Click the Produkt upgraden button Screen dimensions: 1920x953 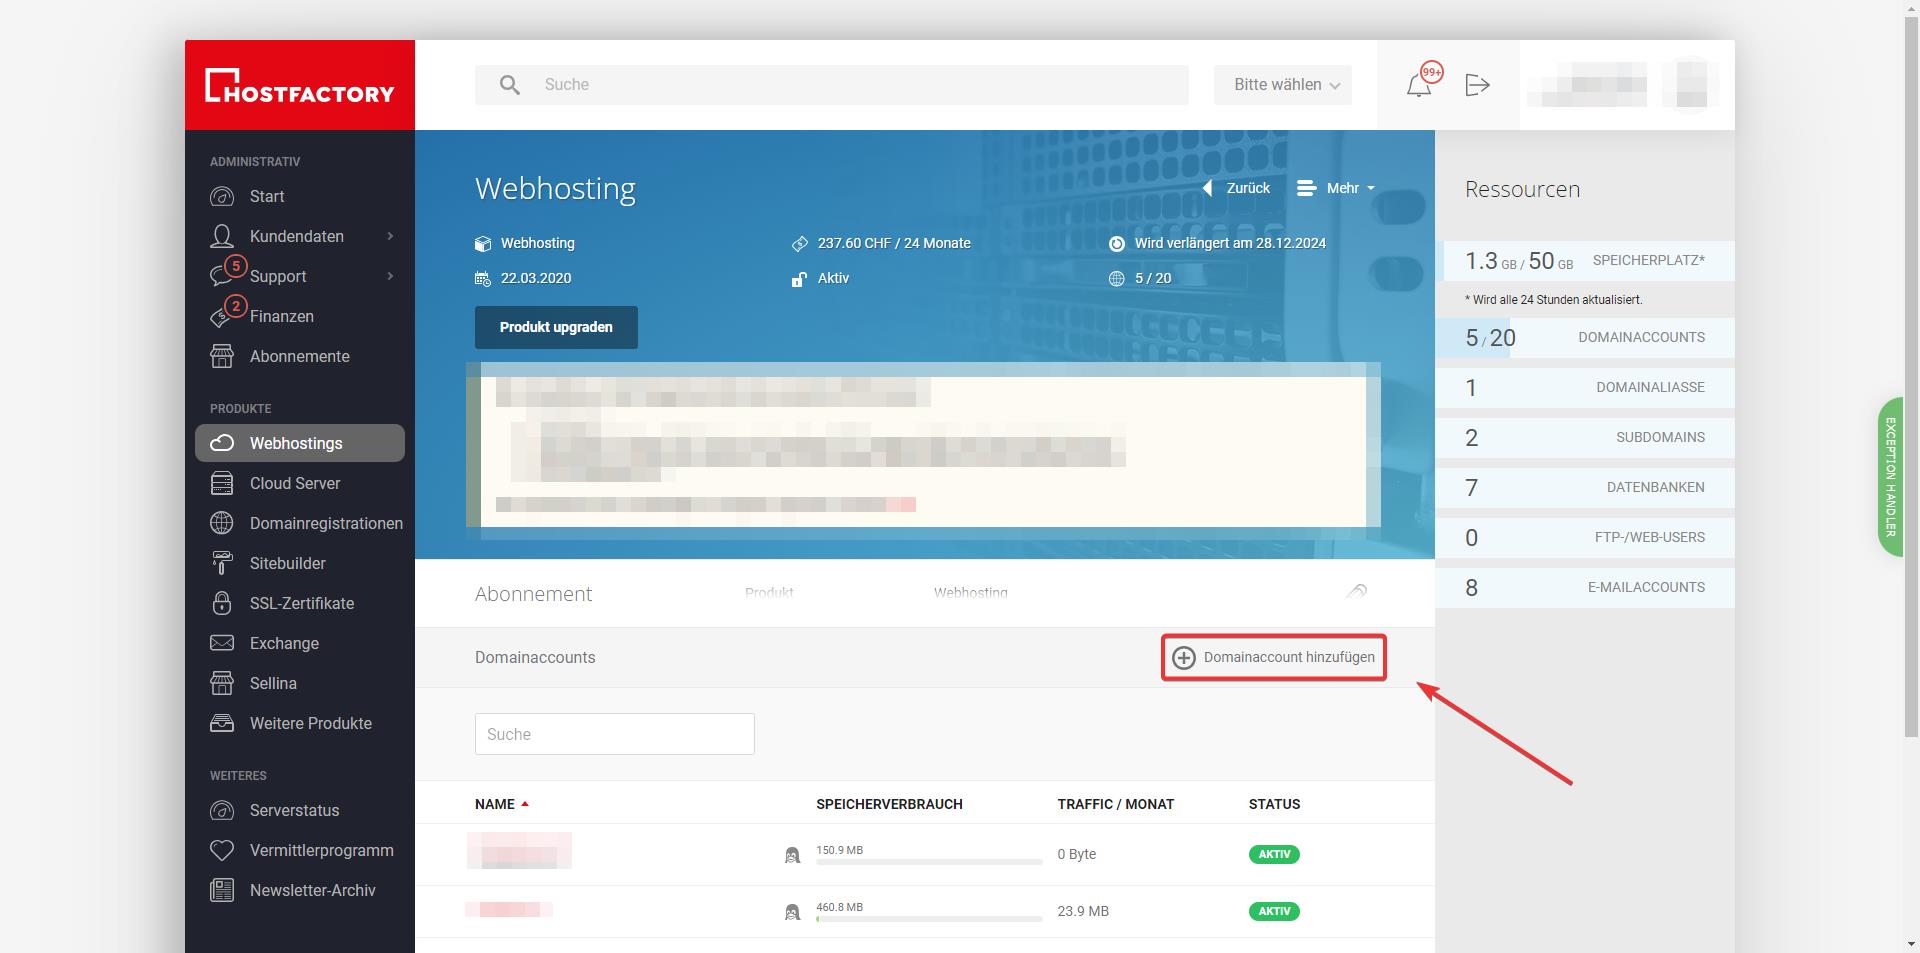click(556, 327)
